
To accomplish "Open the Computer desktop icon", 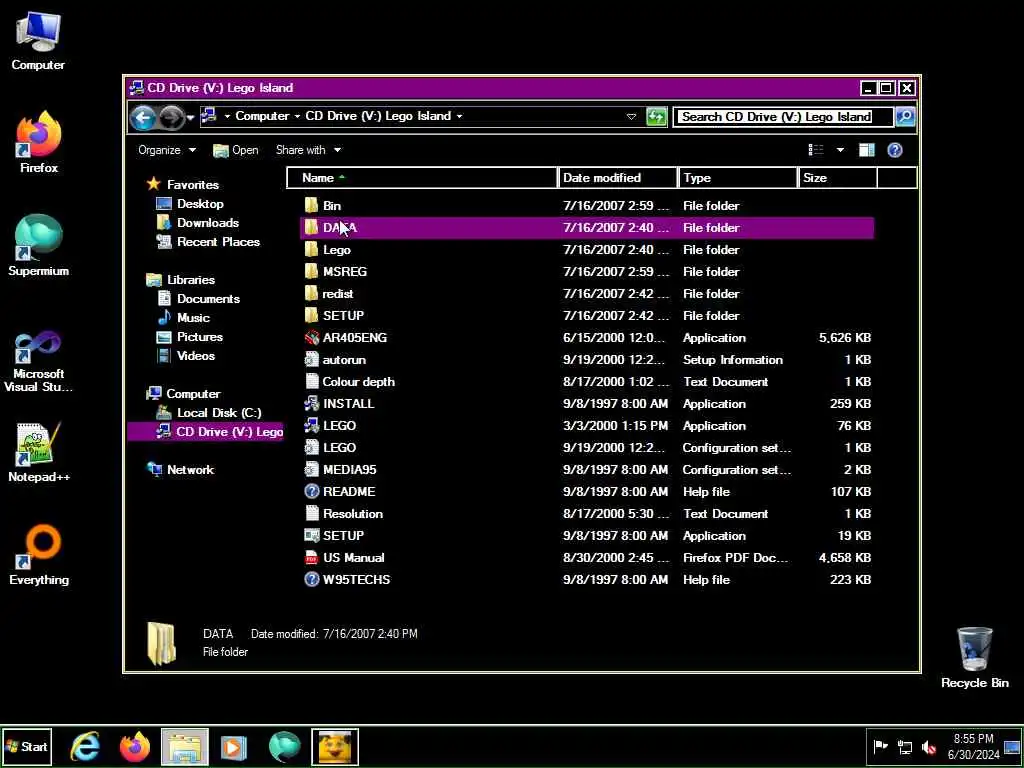I will point(38,40).
